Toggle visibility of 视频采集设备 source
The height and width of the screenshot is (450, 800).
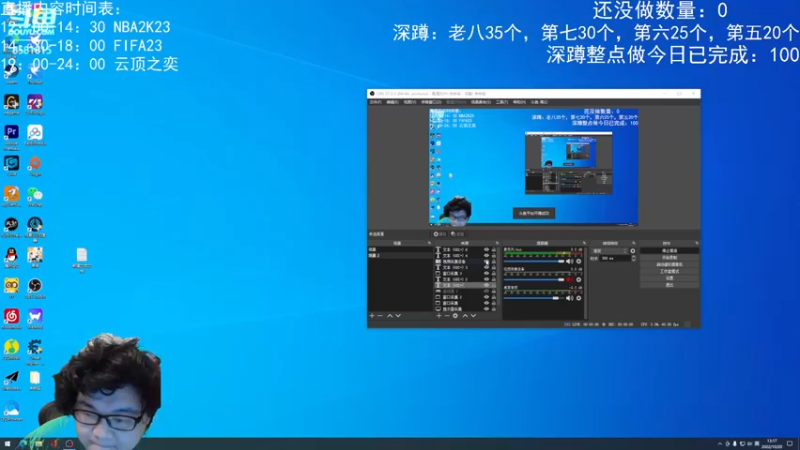[486, 261]
